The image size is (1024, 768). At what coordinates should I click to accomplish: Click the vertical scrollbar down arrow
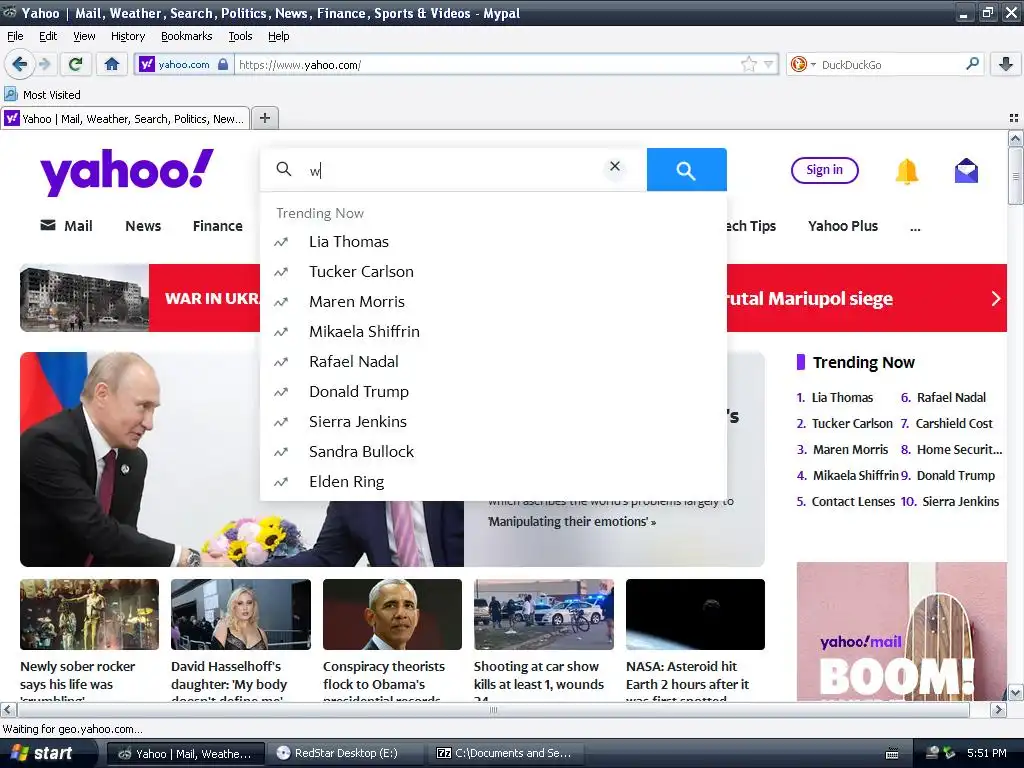[x=1015, y=693]
